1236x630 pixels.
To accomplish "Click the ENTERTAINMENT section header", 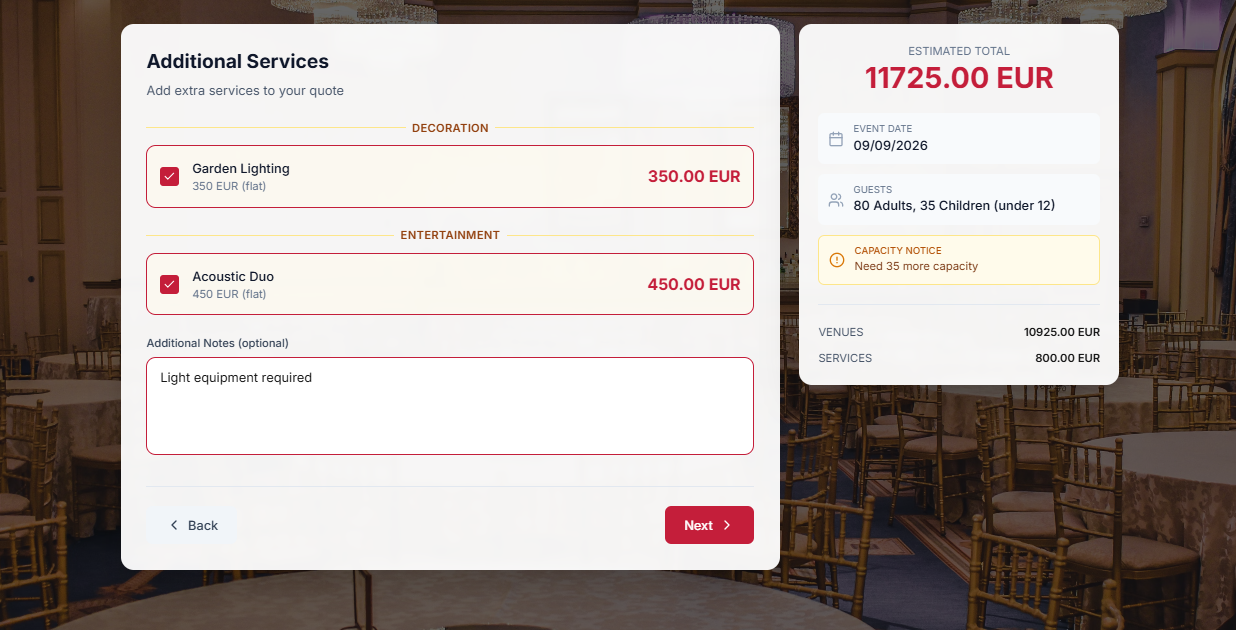I will (x=450, y=235).
